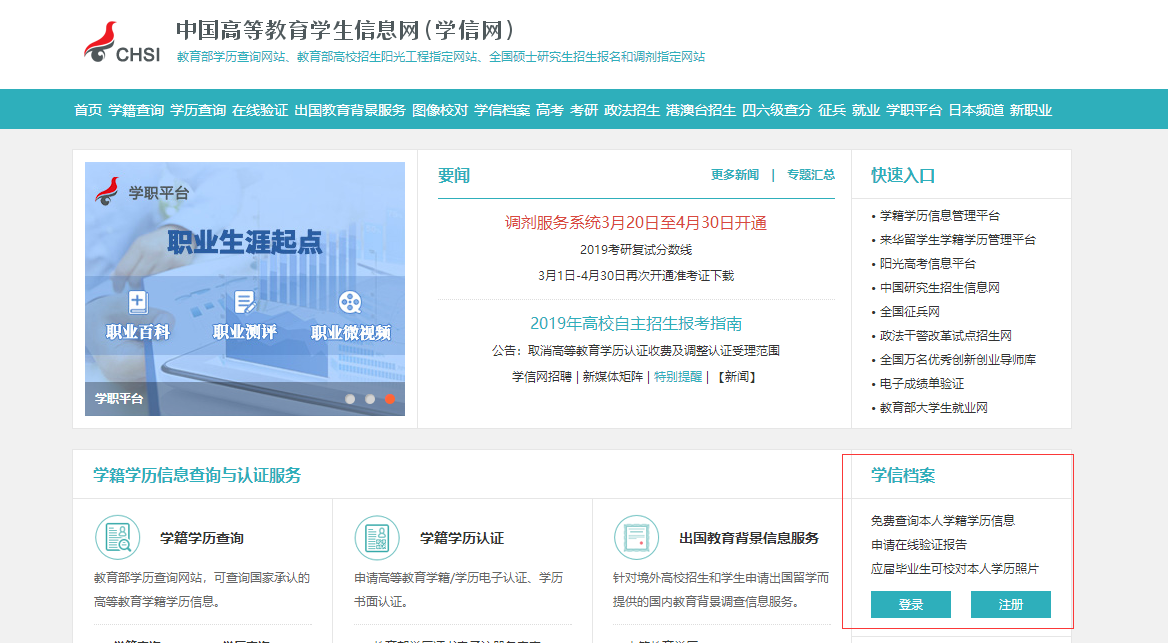This screenshot has height=643, width=1168.
Task: Open 职业微视频 icon in the banner
Action: 350,303
